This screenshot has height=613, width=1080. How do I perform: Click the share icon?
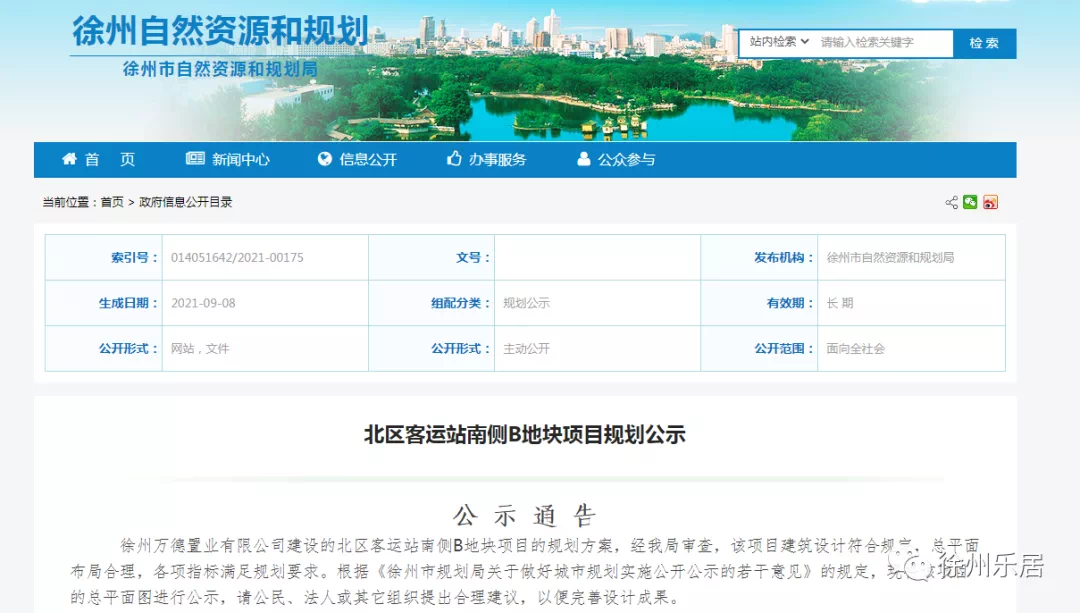pyautogui.click(x=951, y=202)
